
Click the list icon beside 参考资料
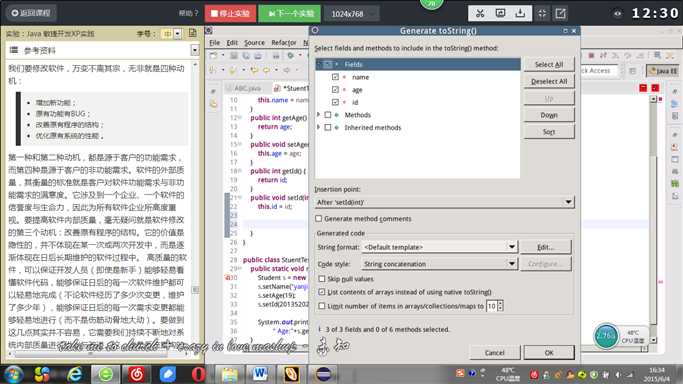(x=14, y=50)
